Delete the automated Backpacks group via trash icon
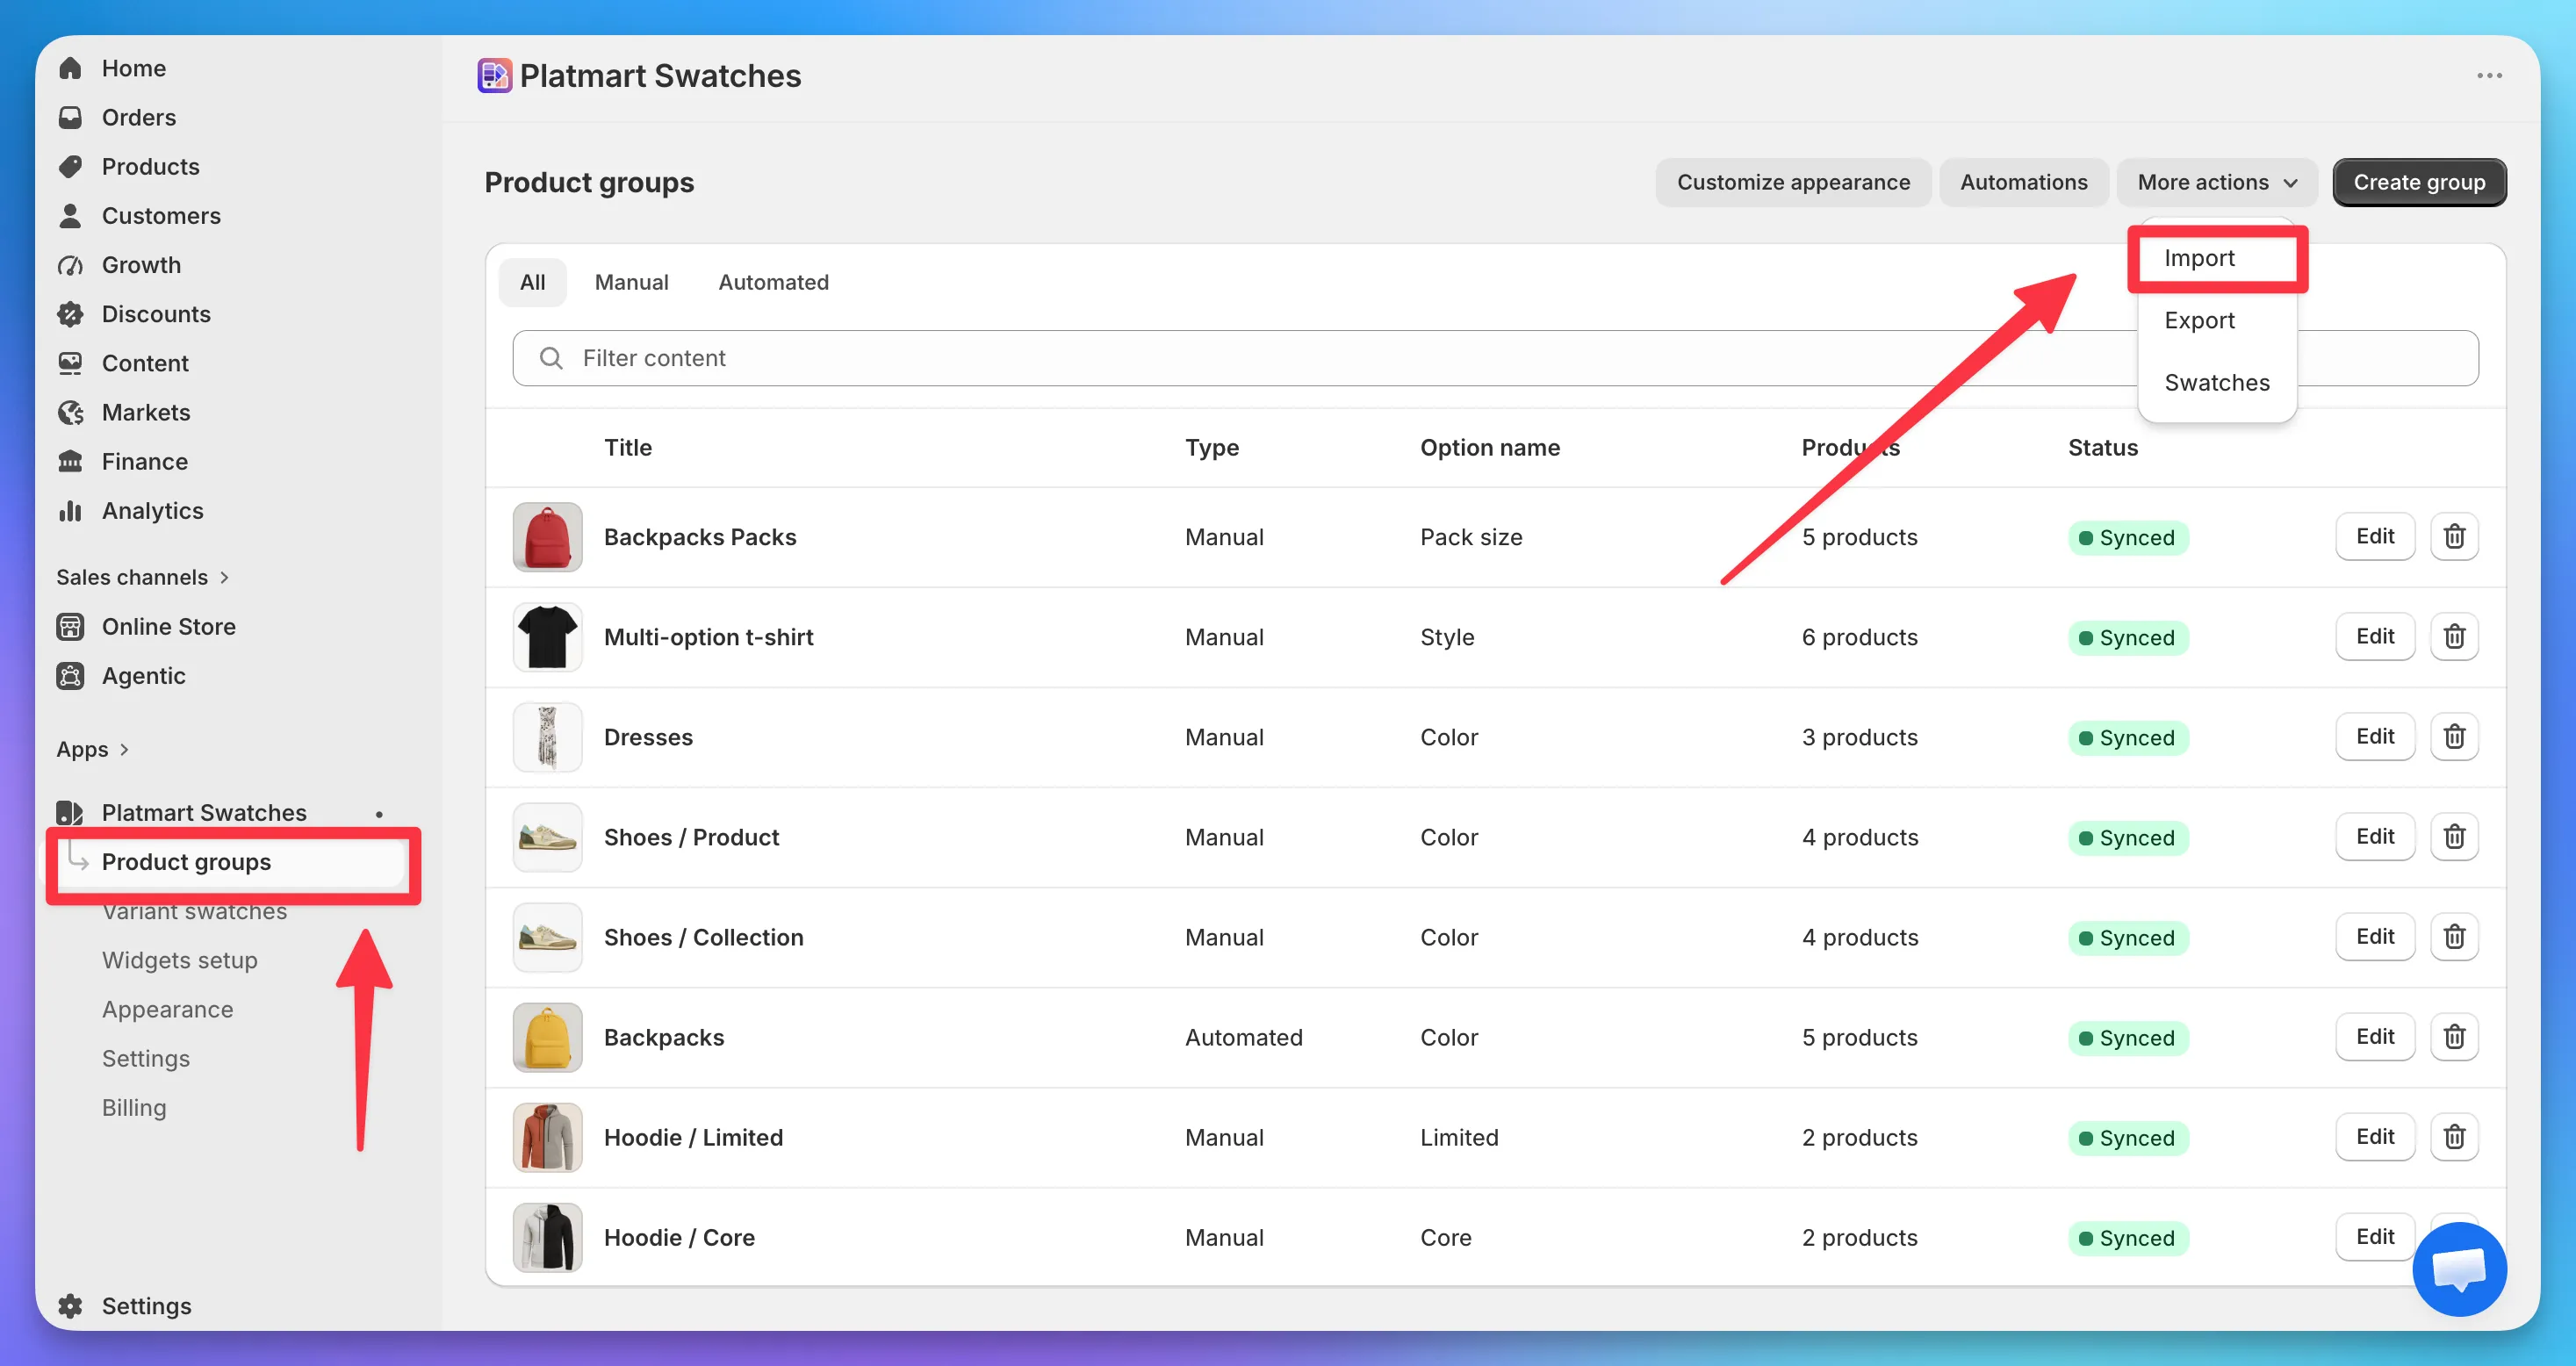This screenshot has height=1366, width=2576. 2454,1037
